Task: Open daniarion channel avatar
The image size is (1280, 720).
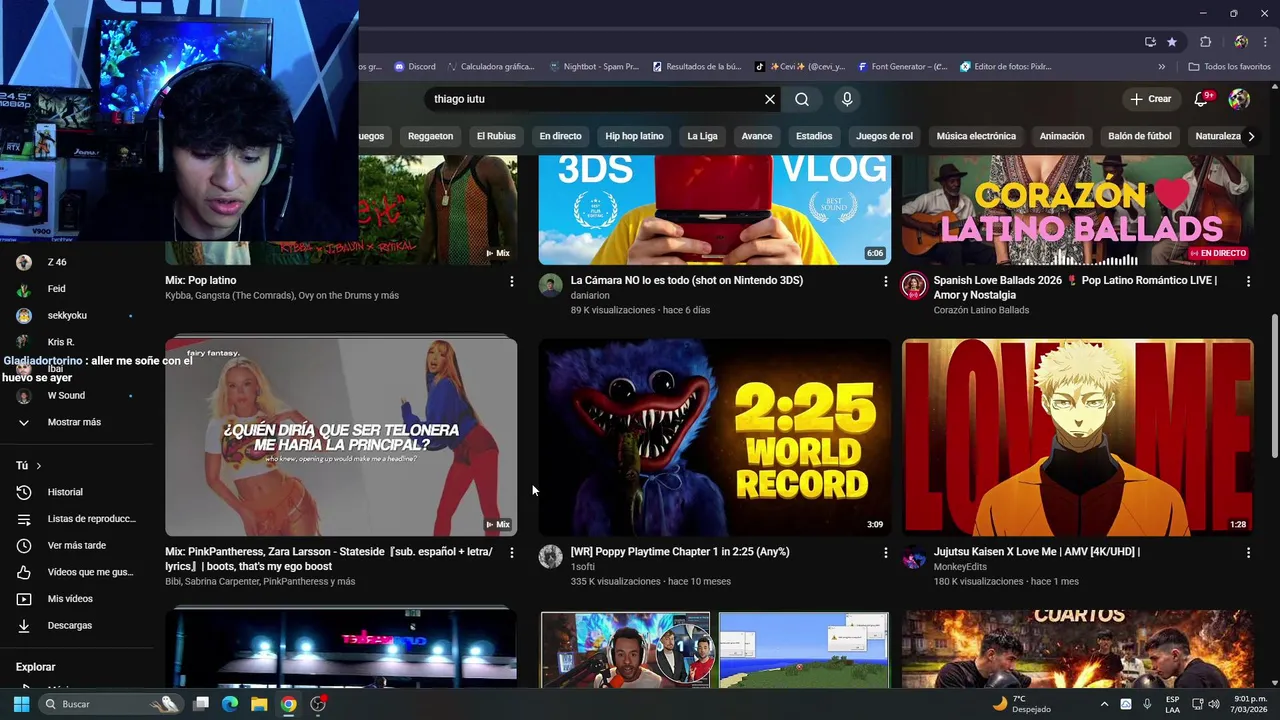Action: click(551, 286)
